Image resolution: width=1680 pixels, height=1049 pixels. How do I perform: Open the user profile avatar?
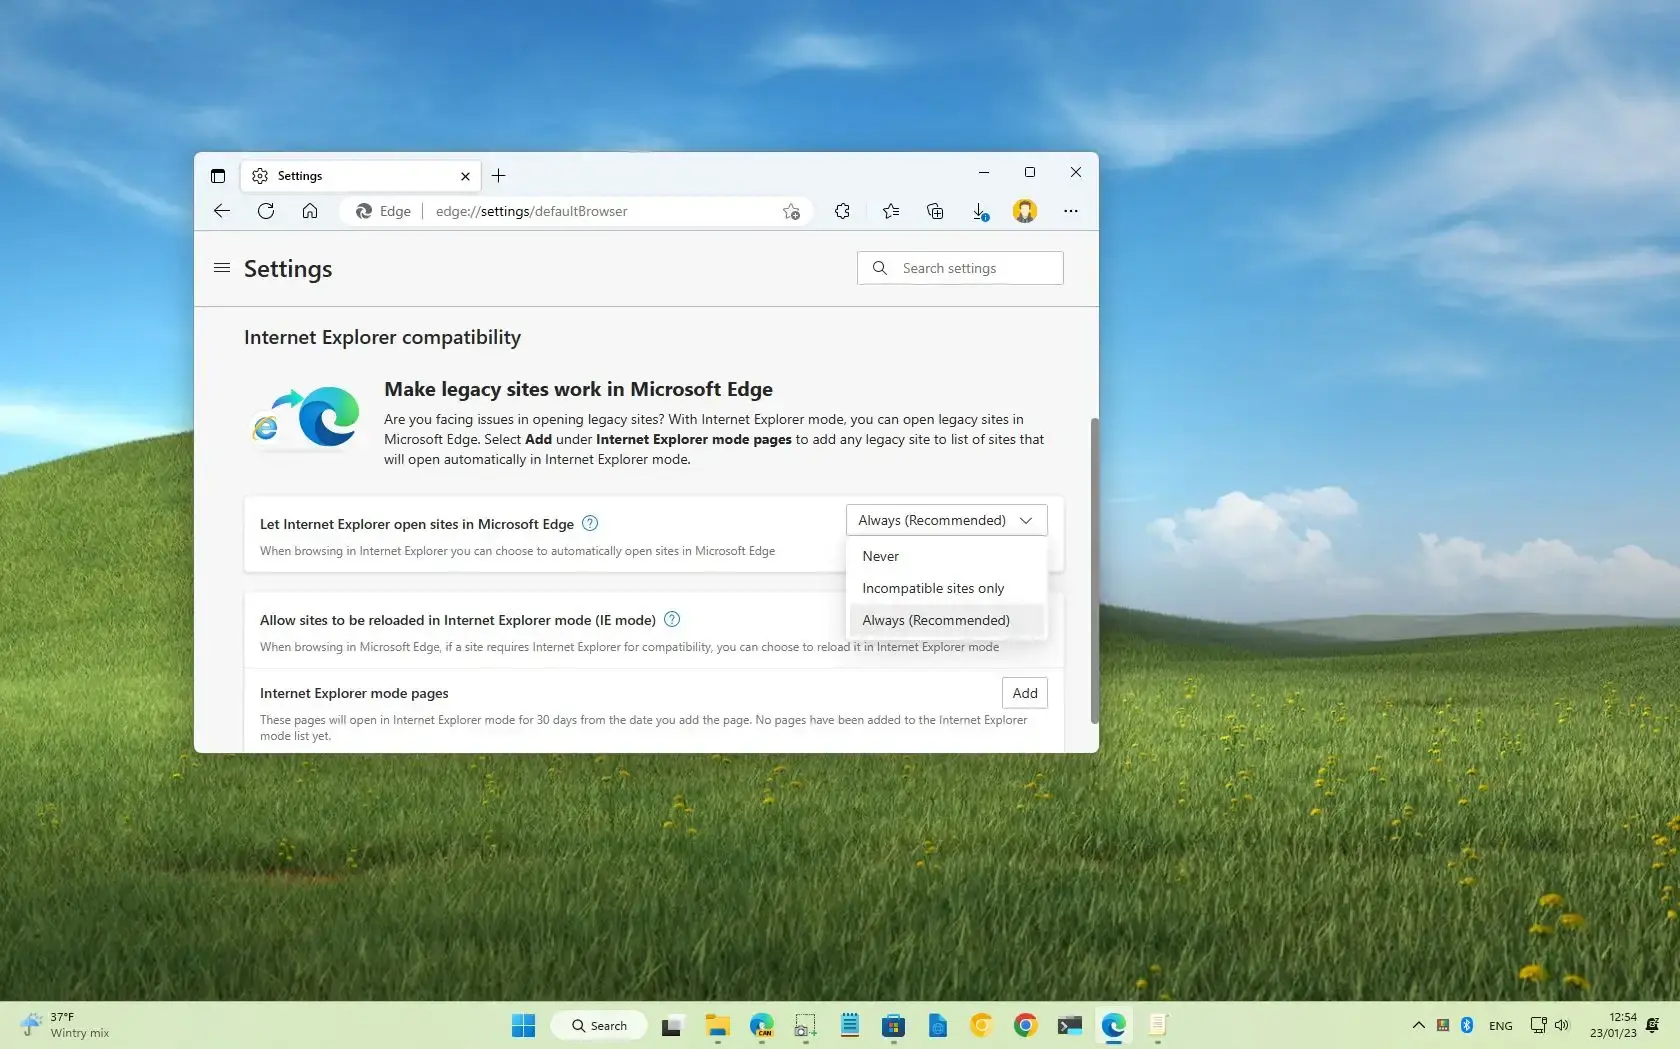pos(1025,211)
